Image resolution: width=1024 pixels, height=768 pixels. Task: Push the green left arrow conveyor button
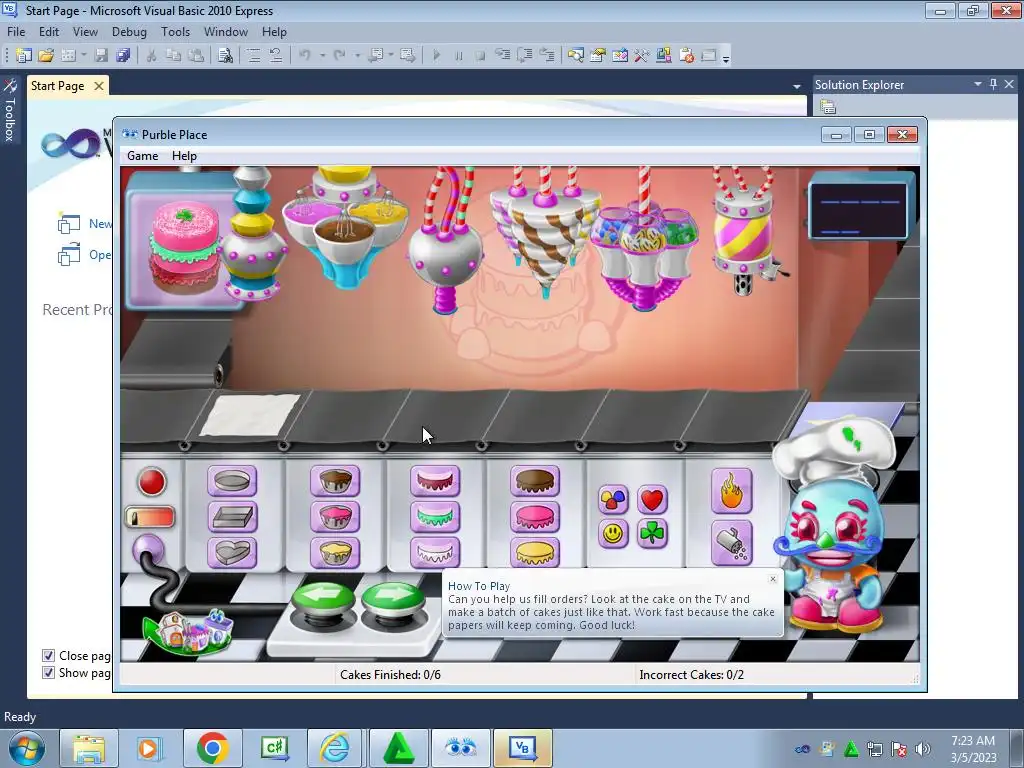(324, 599)
